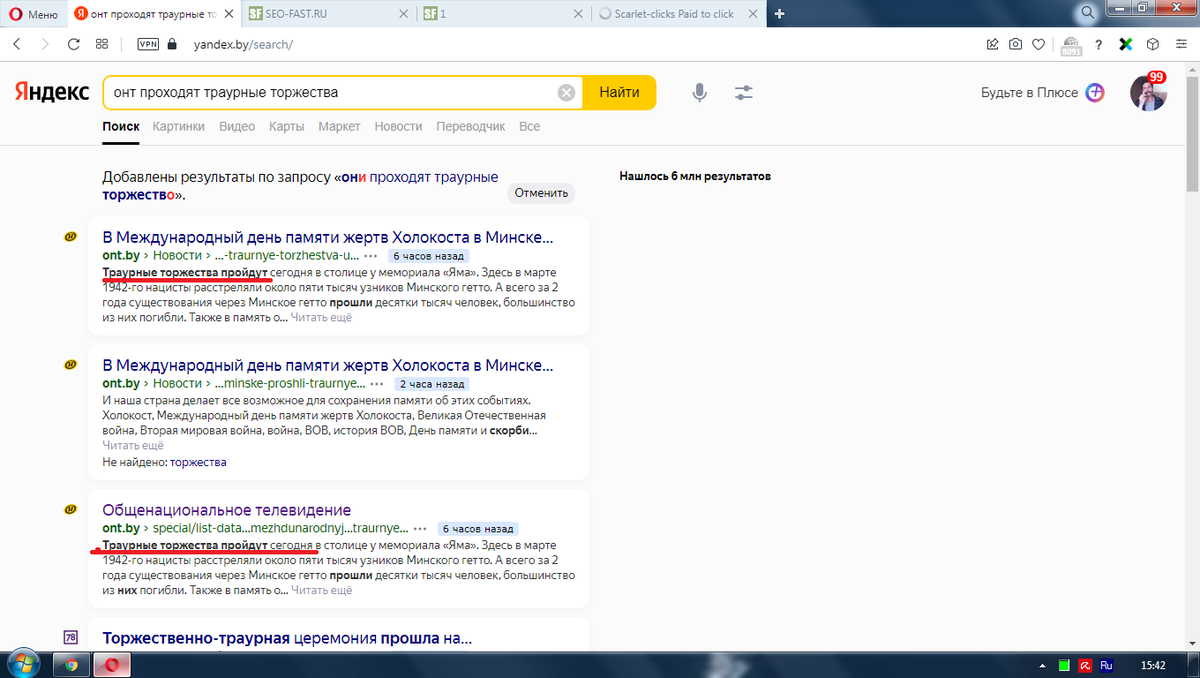Click the question mark extension icon
This screenshot has width=1200, height=678.
click(x=1099, y=44)
